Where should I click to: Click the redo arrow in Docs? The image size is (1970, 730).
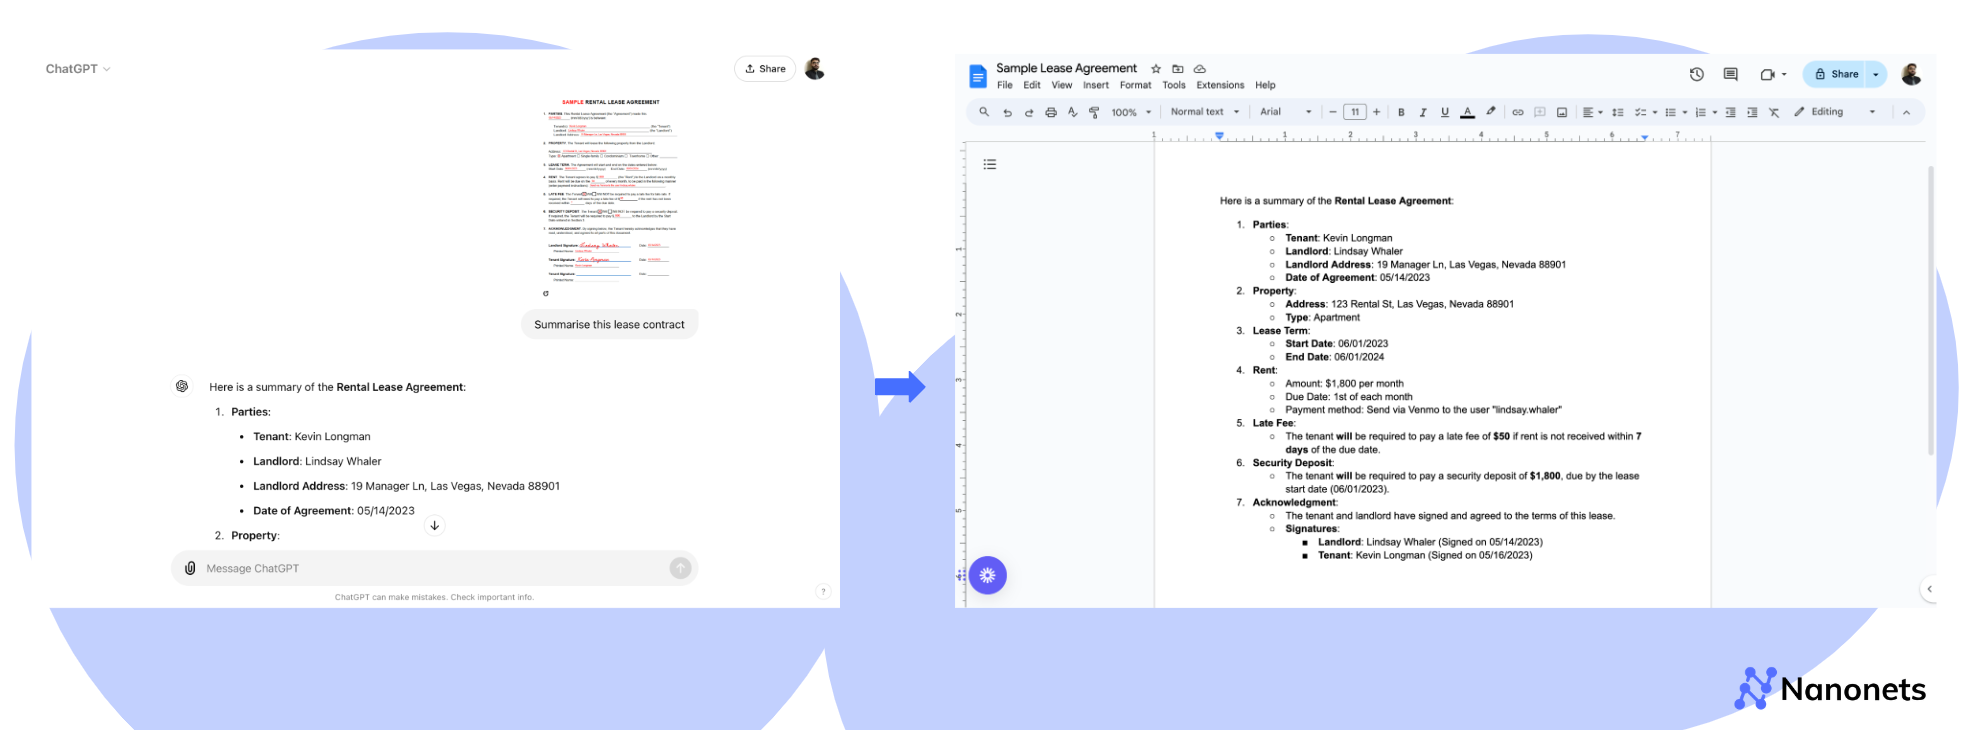tap(1029, 112)
